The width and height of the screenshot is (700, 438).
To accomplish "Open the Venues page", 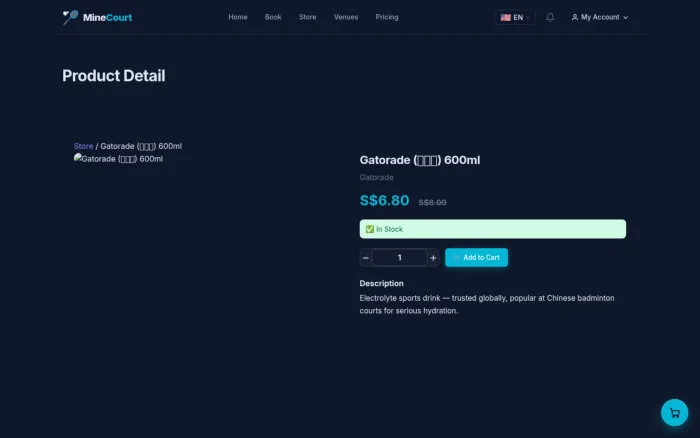I will (346, 17).
